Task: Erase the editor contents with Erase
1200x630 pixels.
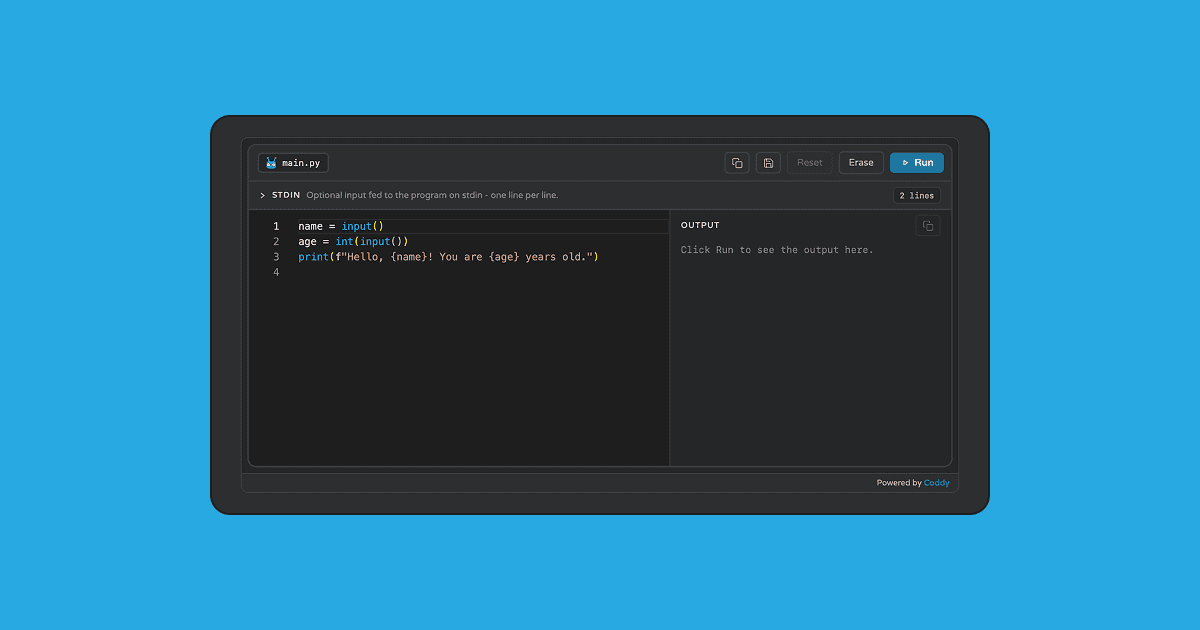Action: [x=861, y=163]
